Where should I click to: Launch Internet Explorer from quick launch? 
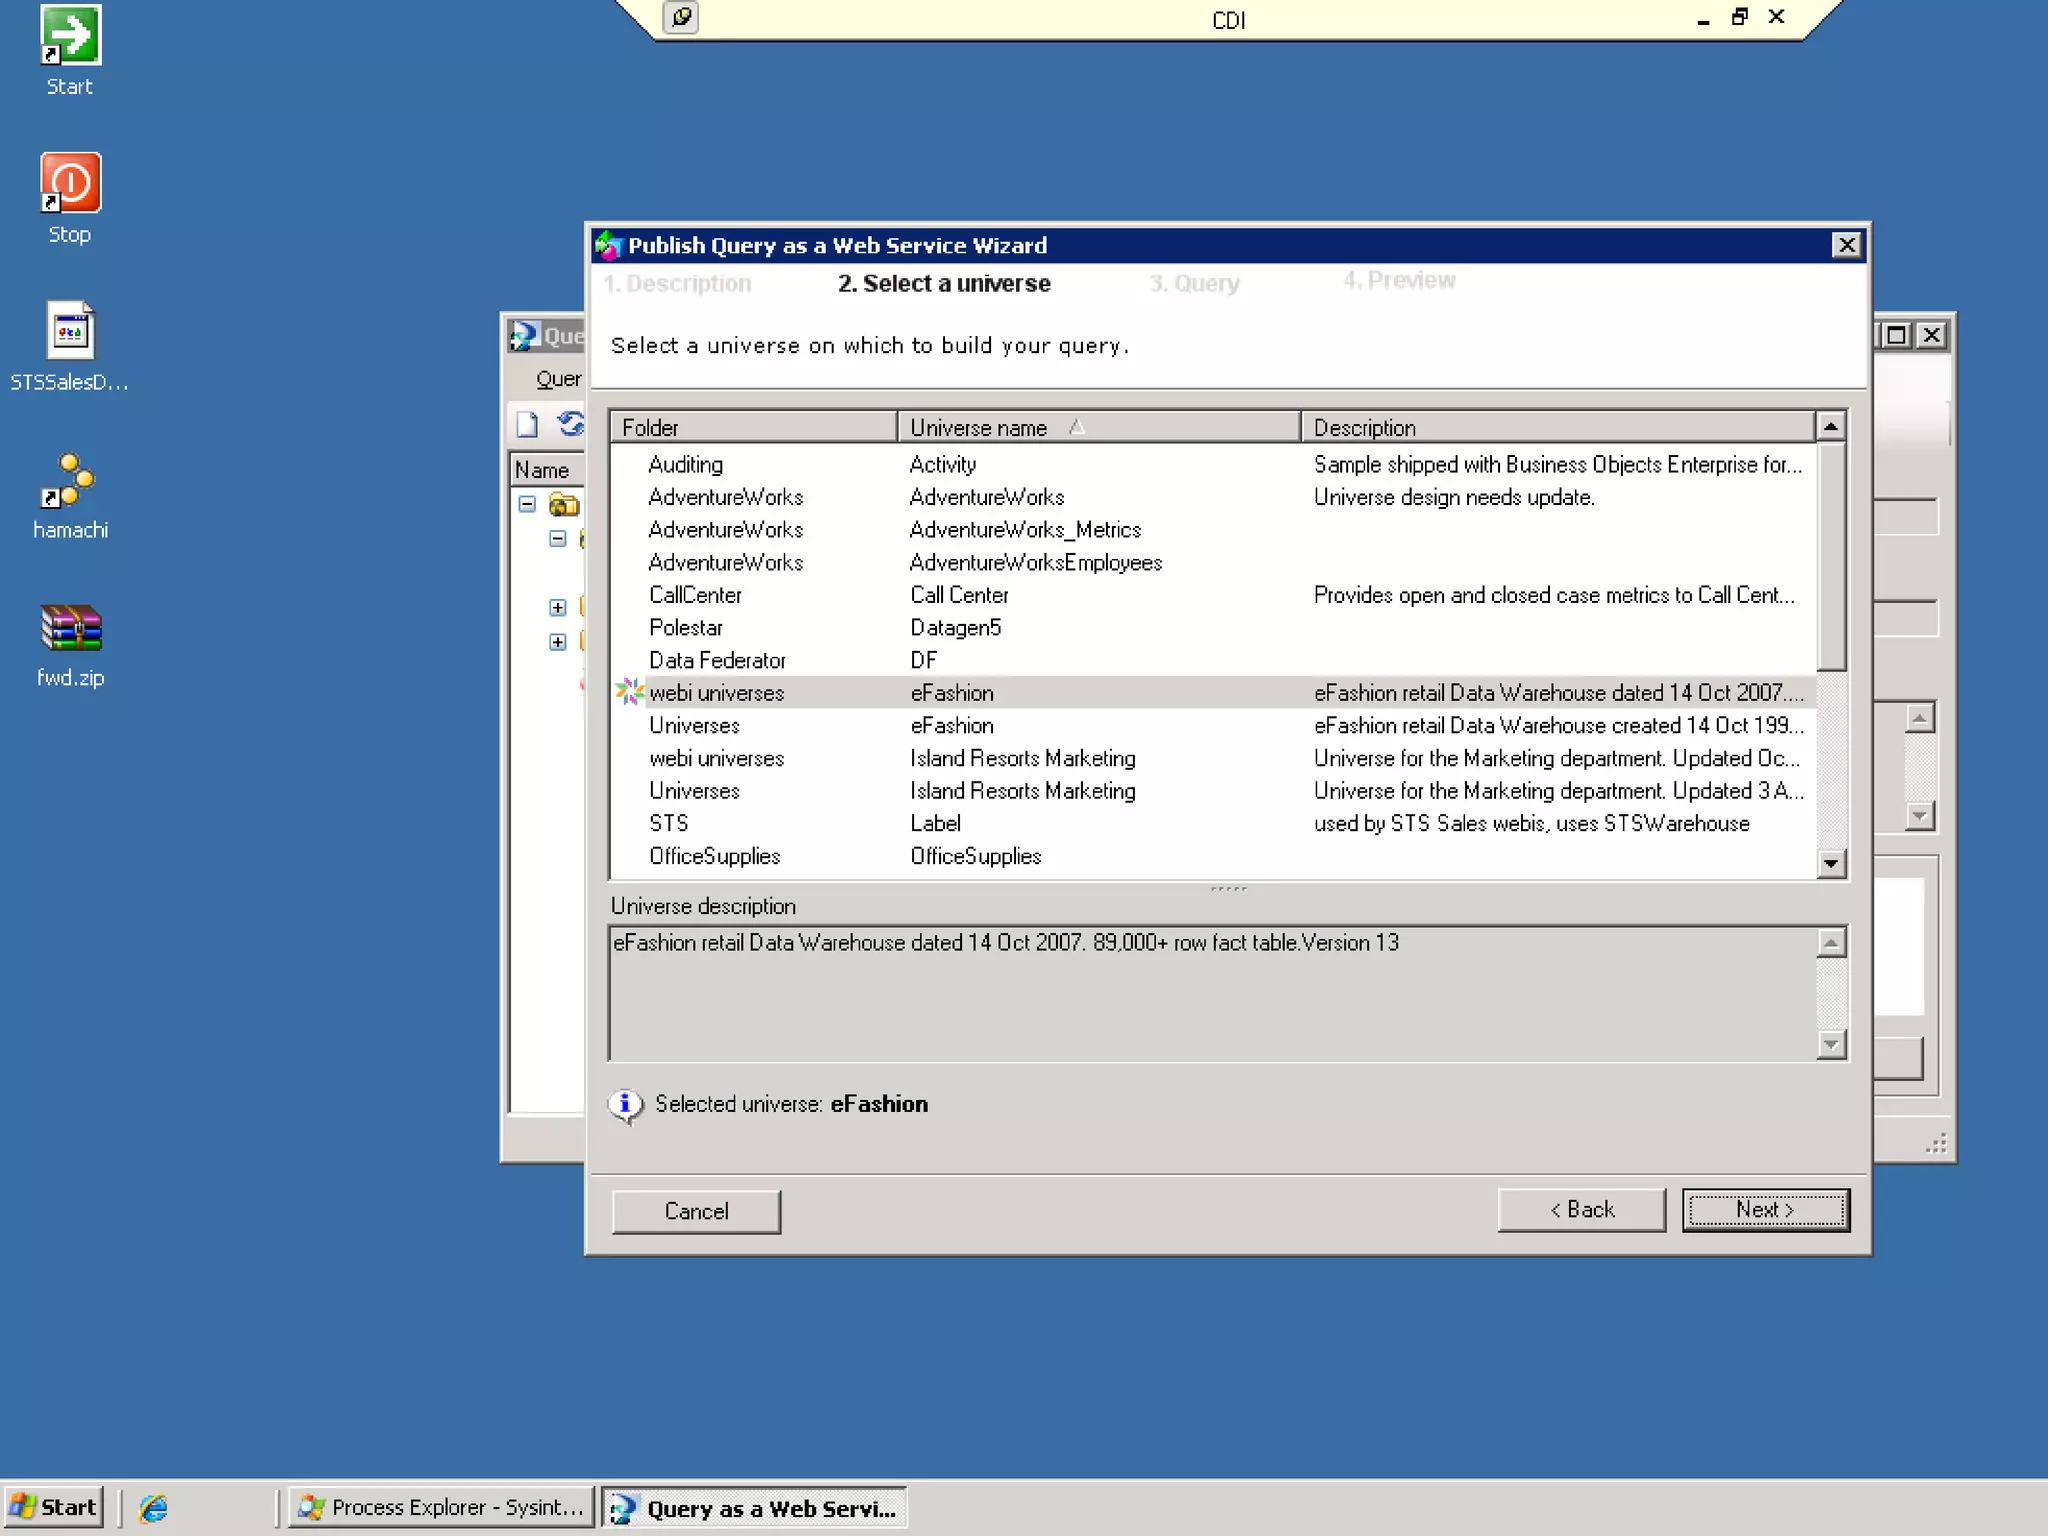coord(153,1508)
